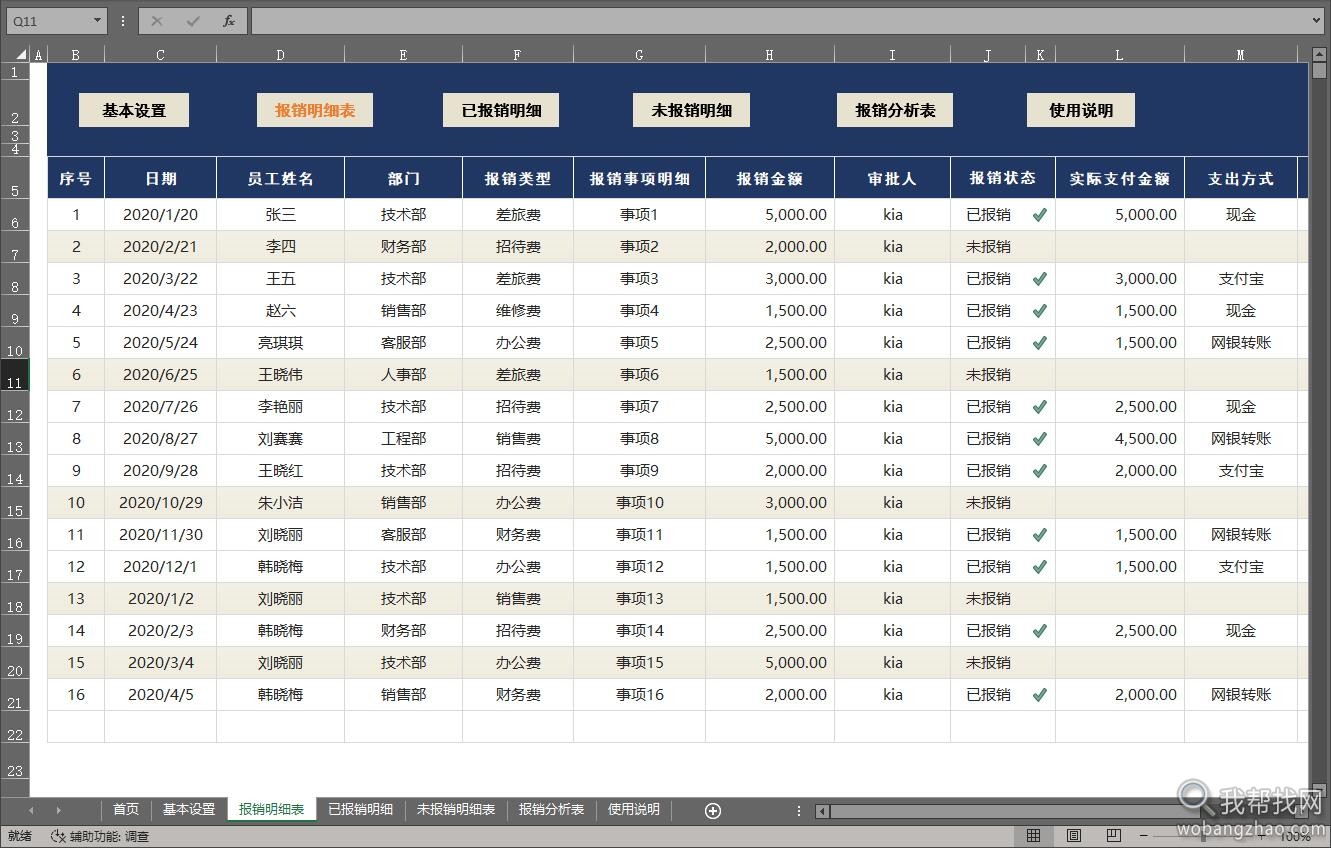This screenshot has height=848, width=1331.
Task: Open the Name Box dropdown arrow
Action: click(97, 20)
